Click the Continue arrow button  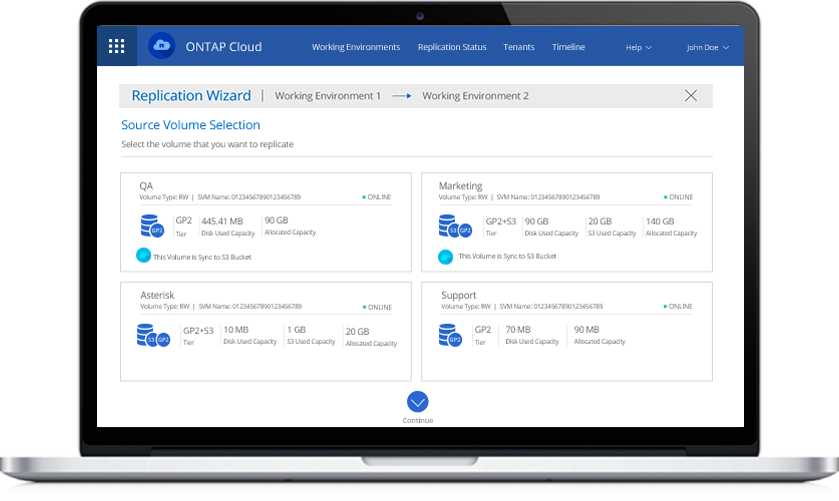[417, 402]
